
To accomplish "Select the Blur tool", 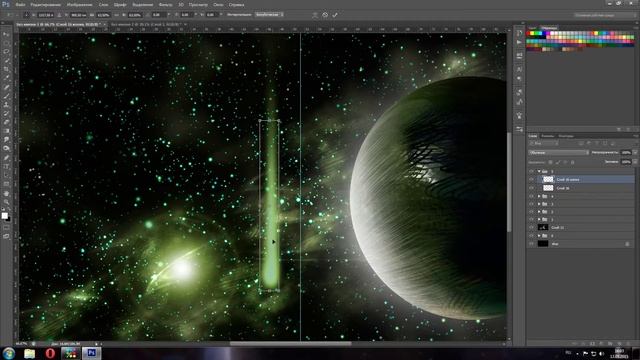I will (6, 140).
